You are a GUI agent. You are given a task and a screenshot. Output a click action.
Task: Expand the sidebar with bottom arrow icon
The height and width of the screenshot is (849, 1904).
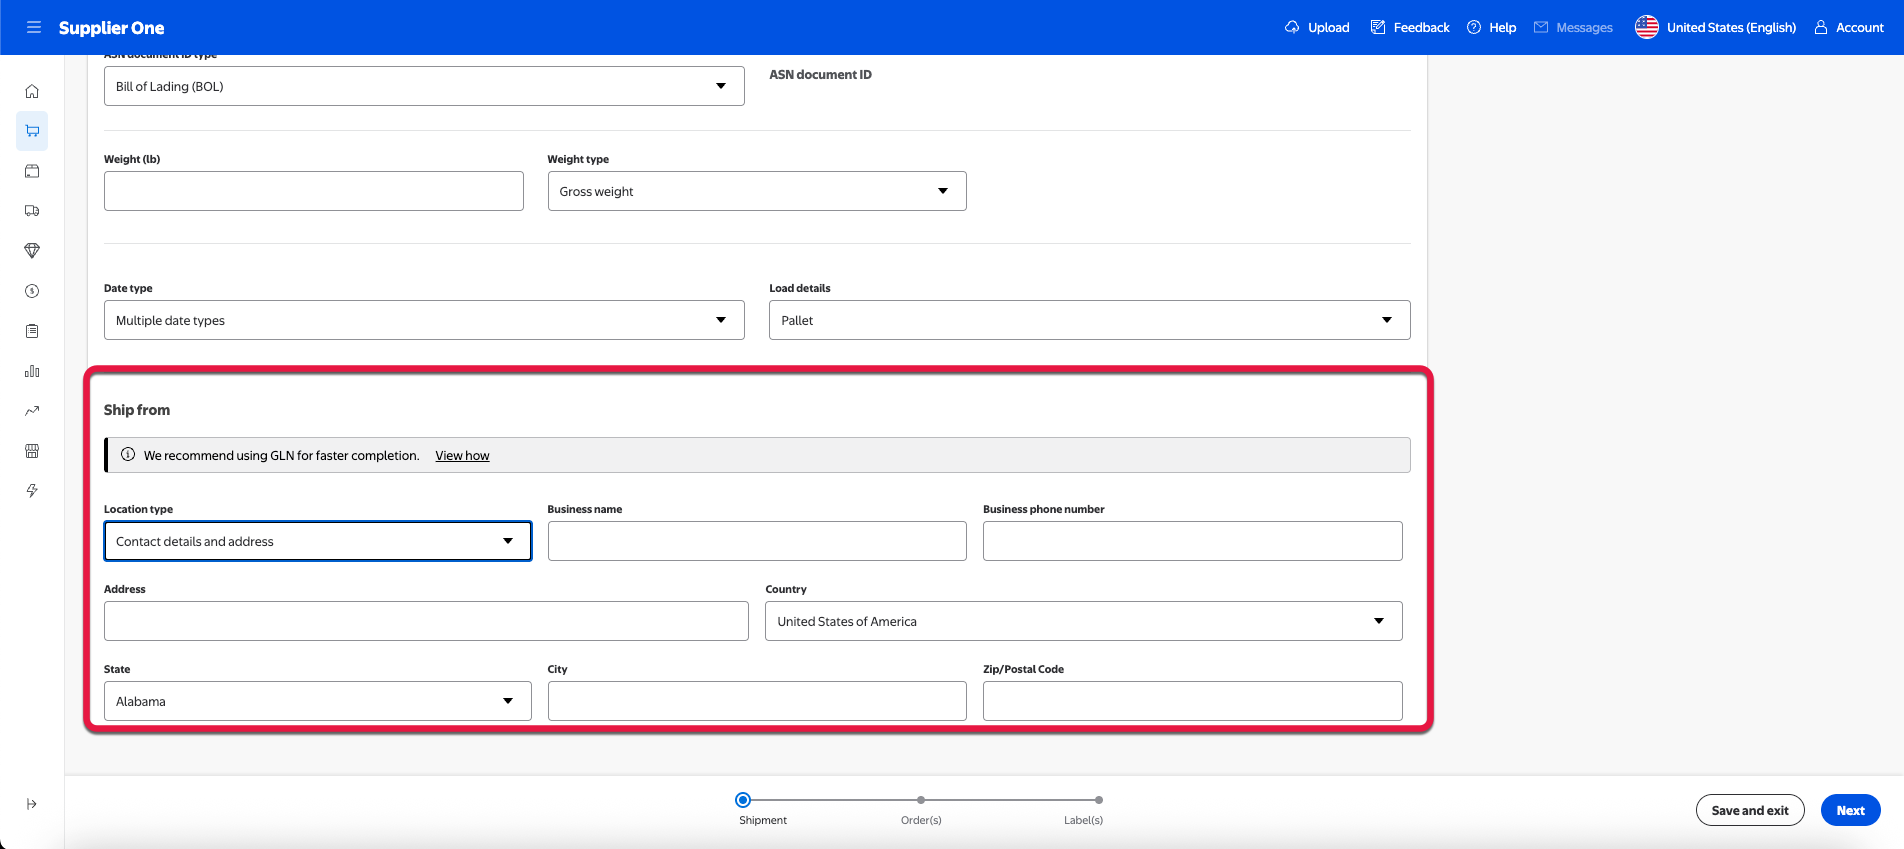[x=32, y=804]
